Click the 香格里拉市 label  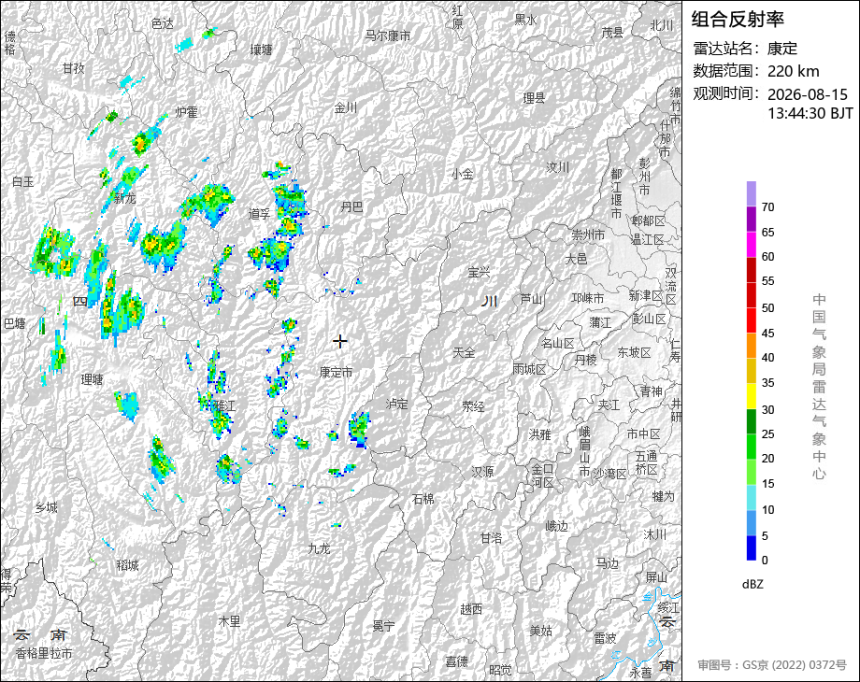[x=44, y=653]
